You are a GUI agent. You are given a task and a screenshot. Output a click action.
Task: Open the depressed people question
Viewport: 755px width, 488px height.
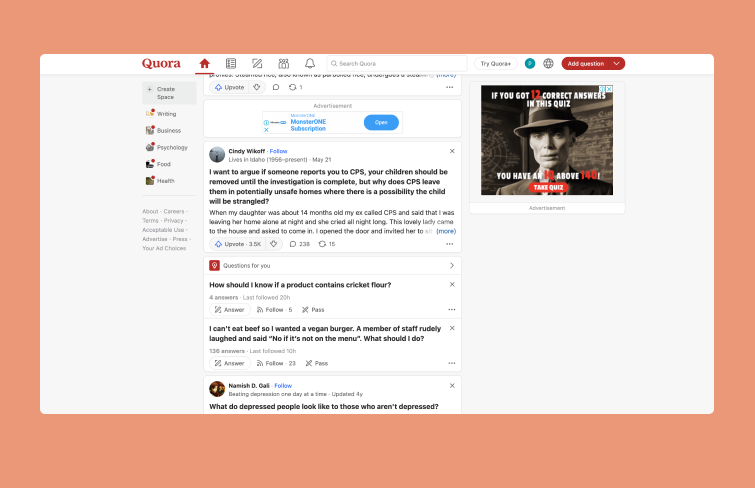324,407
